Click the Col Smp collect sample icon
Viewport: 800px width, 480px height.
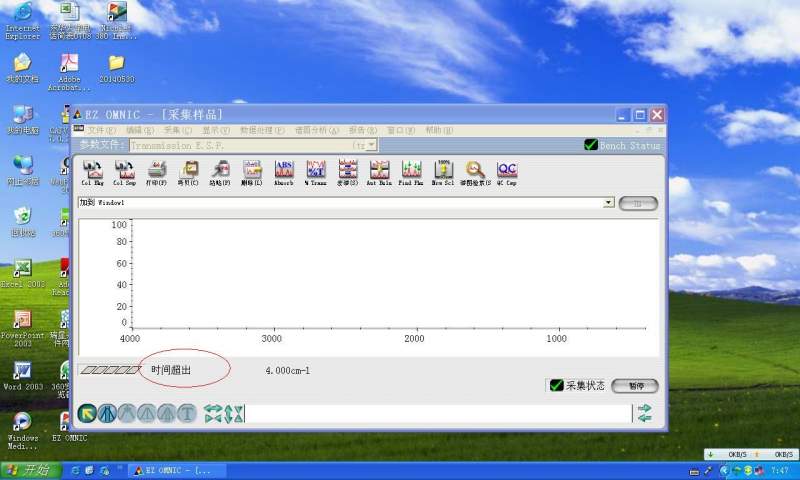[x=124, y=173]
